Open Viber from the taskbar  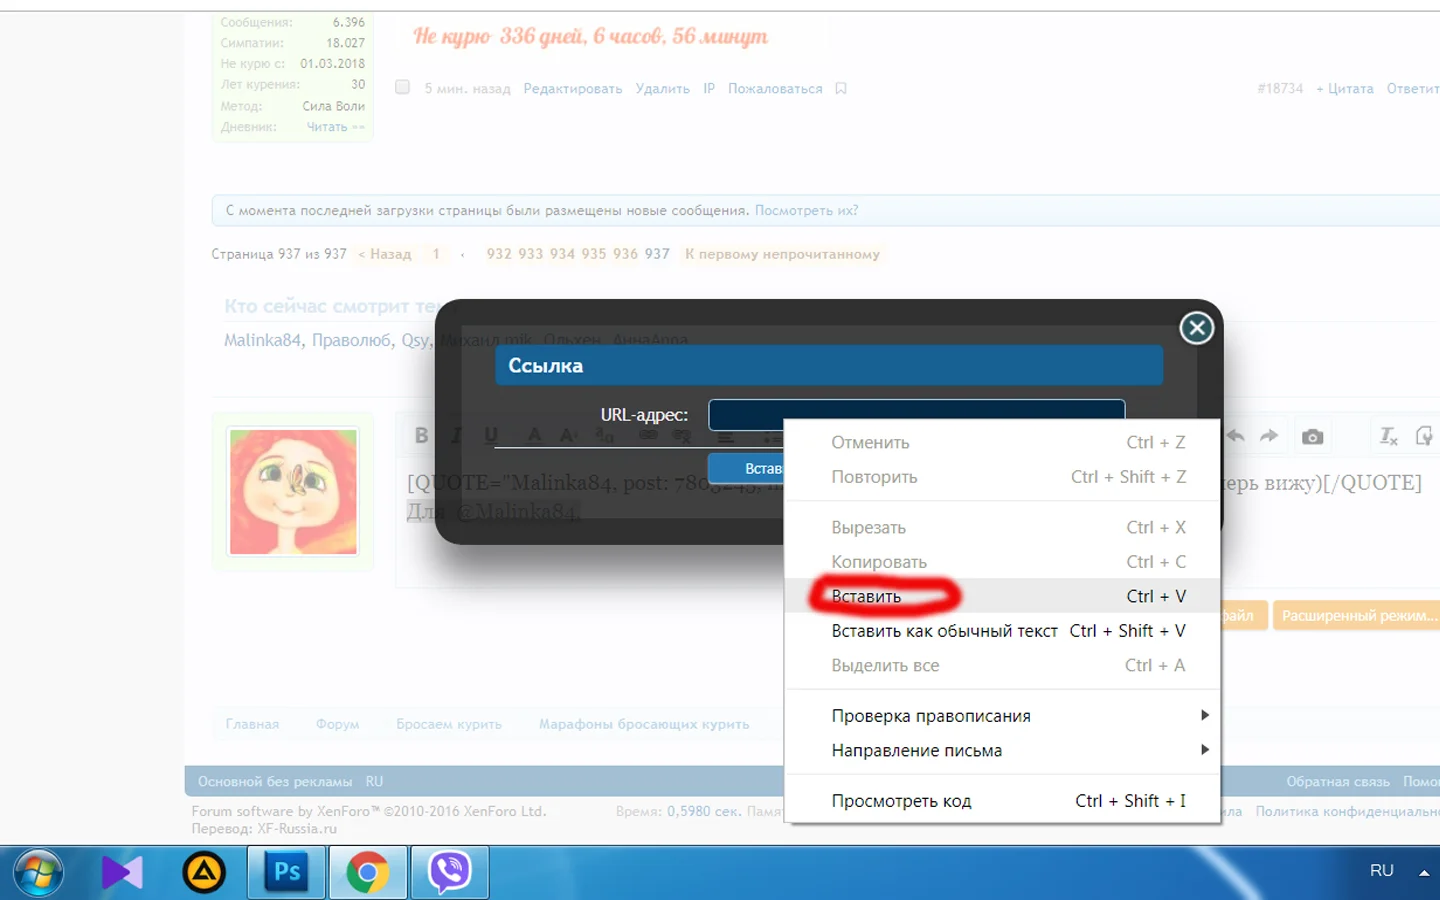click(x=448, y=870)
